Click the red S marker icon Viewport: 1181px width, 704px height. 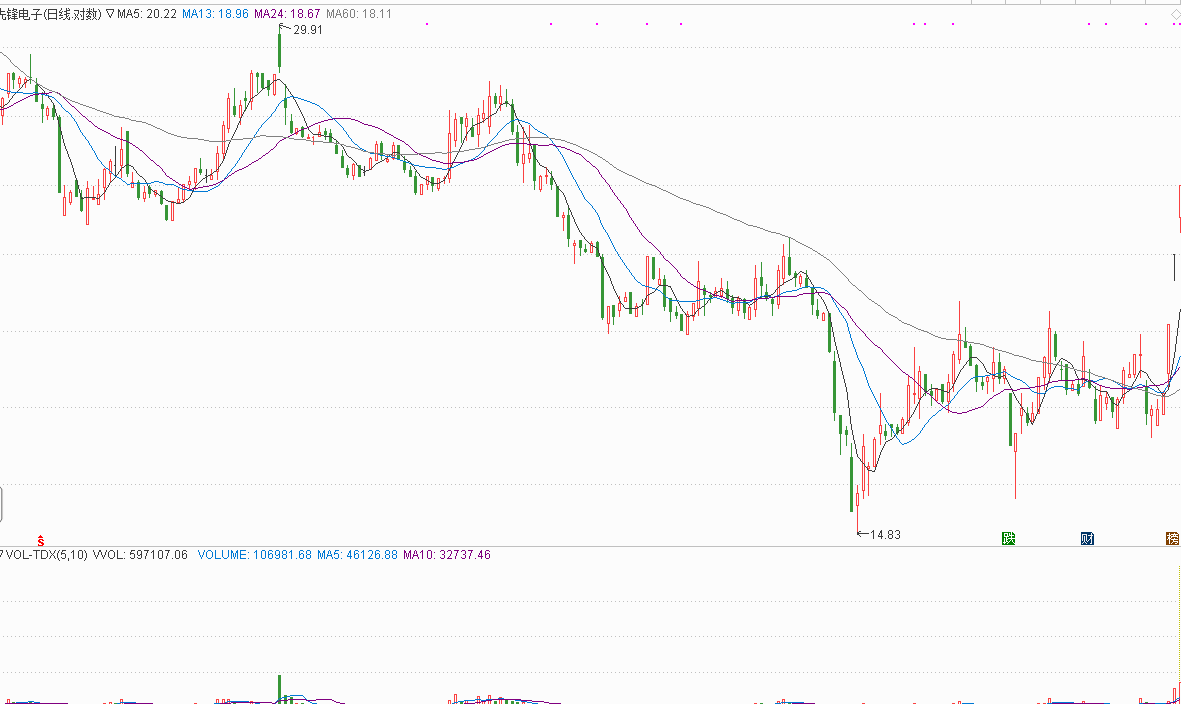pyautogui.click(x=41, y=540)
